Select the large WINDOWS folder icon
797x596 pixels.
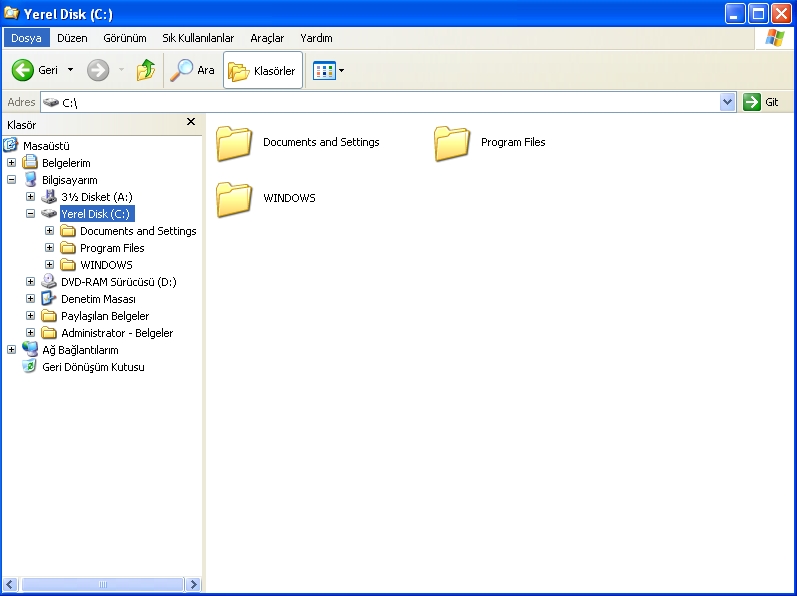[x=234, y=200]
